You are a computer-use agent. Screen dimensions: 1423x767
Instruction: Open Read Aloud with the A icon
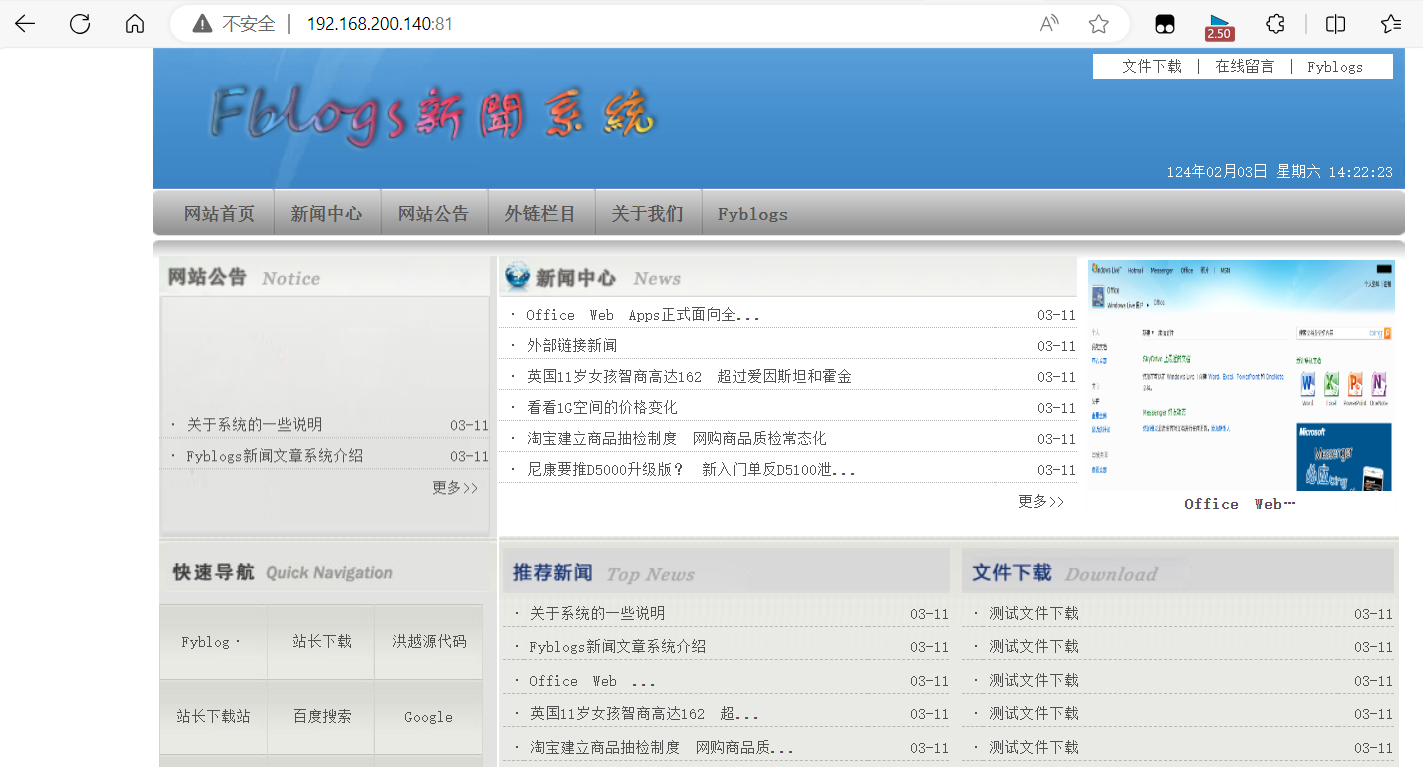point(1048,23)
